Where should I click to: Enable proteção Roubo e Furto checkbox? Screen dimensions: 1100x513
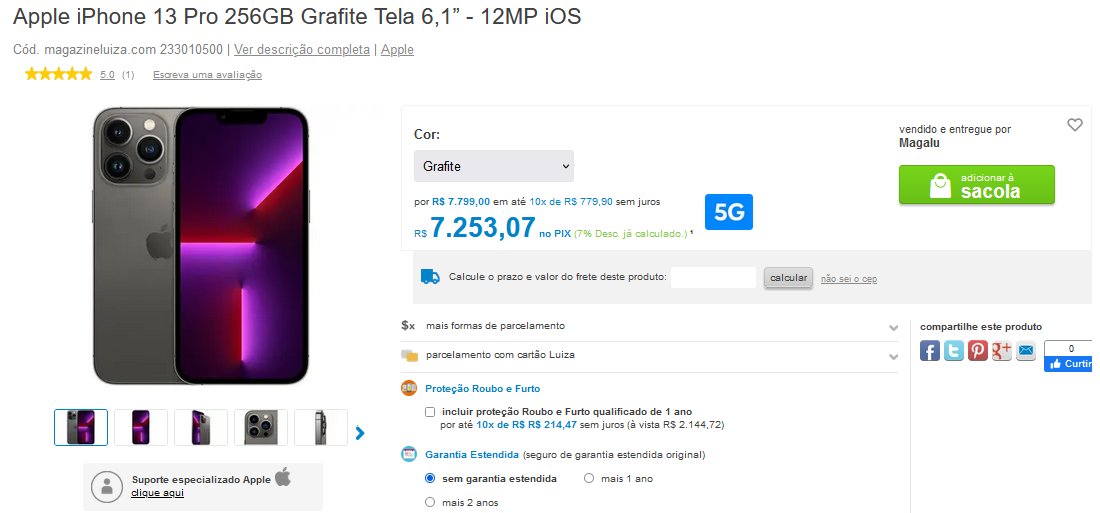click(x=430, y=412)
